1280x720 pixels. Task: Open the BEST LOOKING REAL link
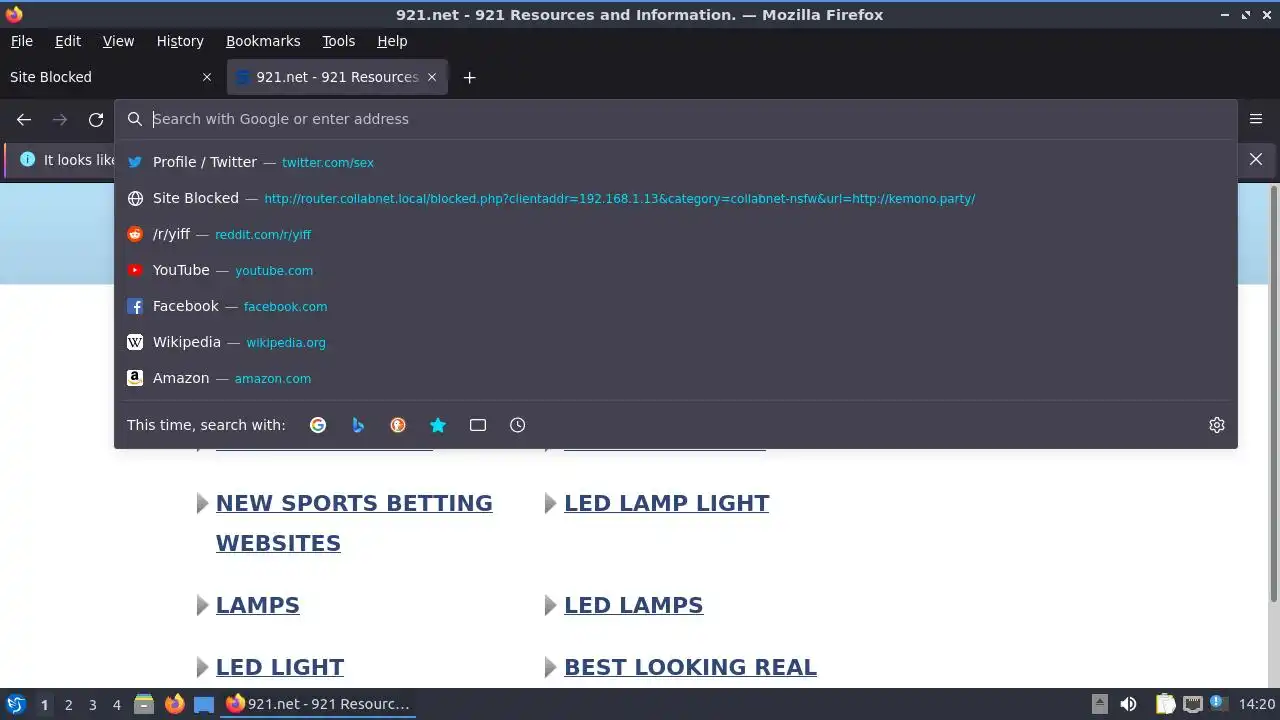pyautogui.click(x=690, y=667)
